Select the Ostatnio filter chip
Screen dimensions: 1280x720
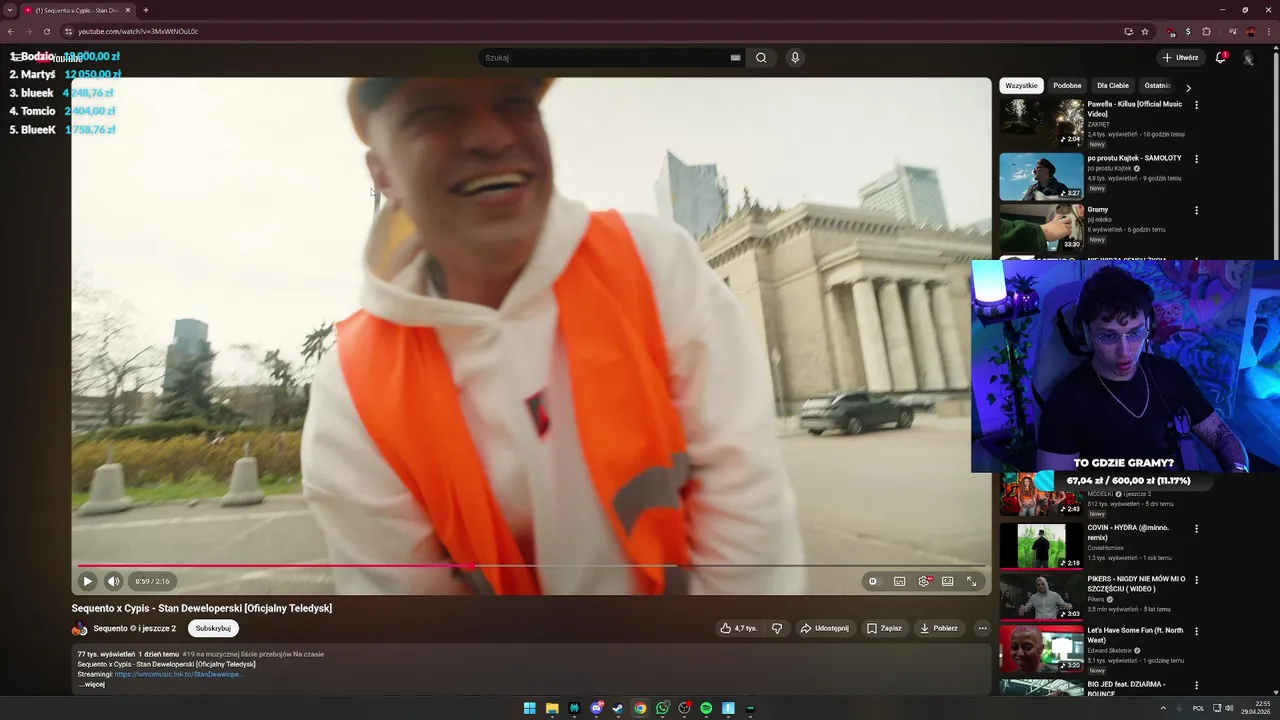1157,86
